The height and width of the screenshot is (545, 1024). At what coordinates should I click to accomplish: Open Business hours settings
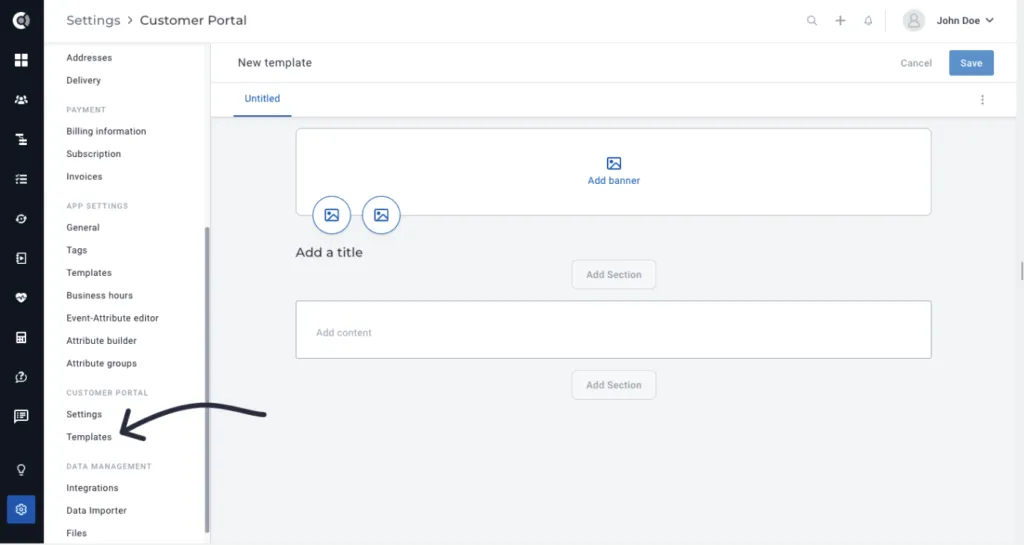(99, 296)
